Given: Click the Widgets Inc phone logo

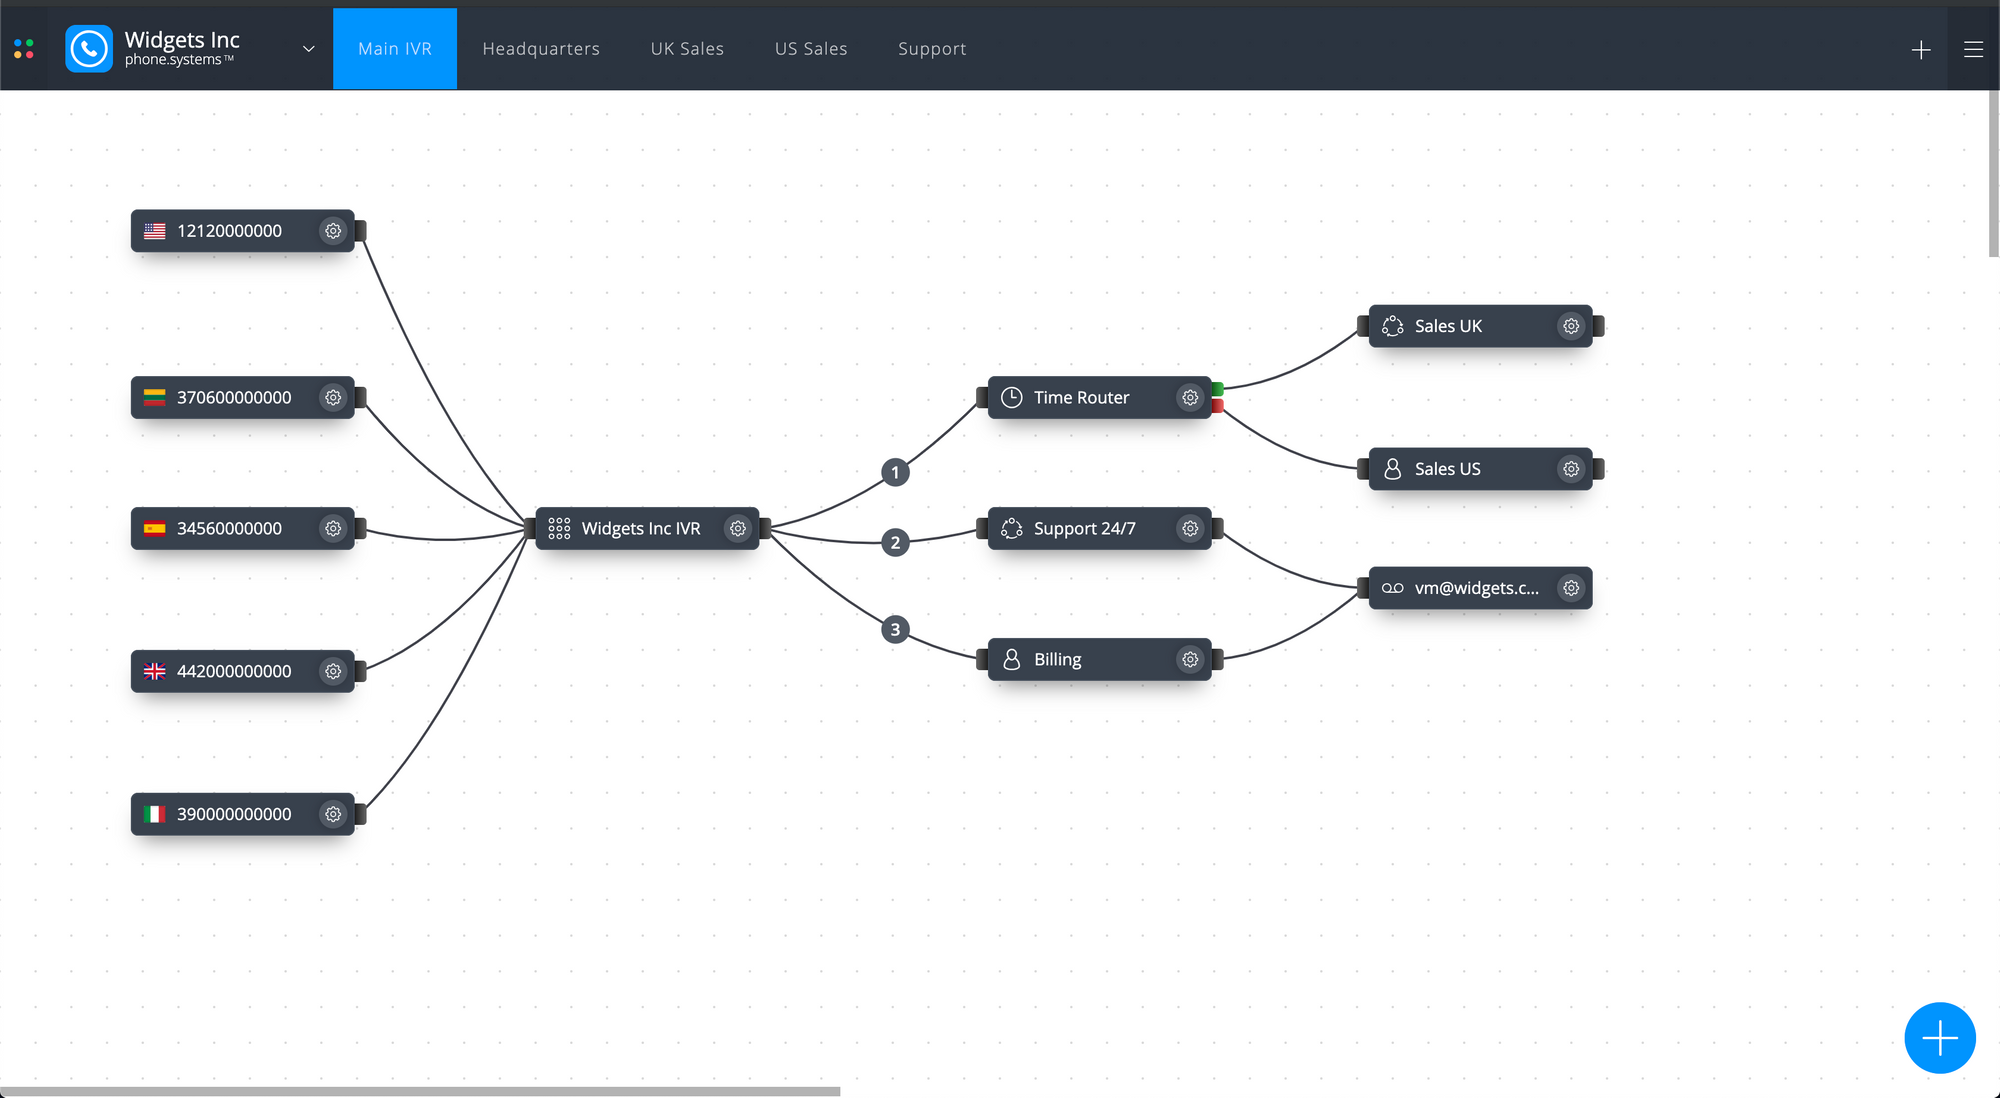Looking at the screenshot, I should point(89,49).
